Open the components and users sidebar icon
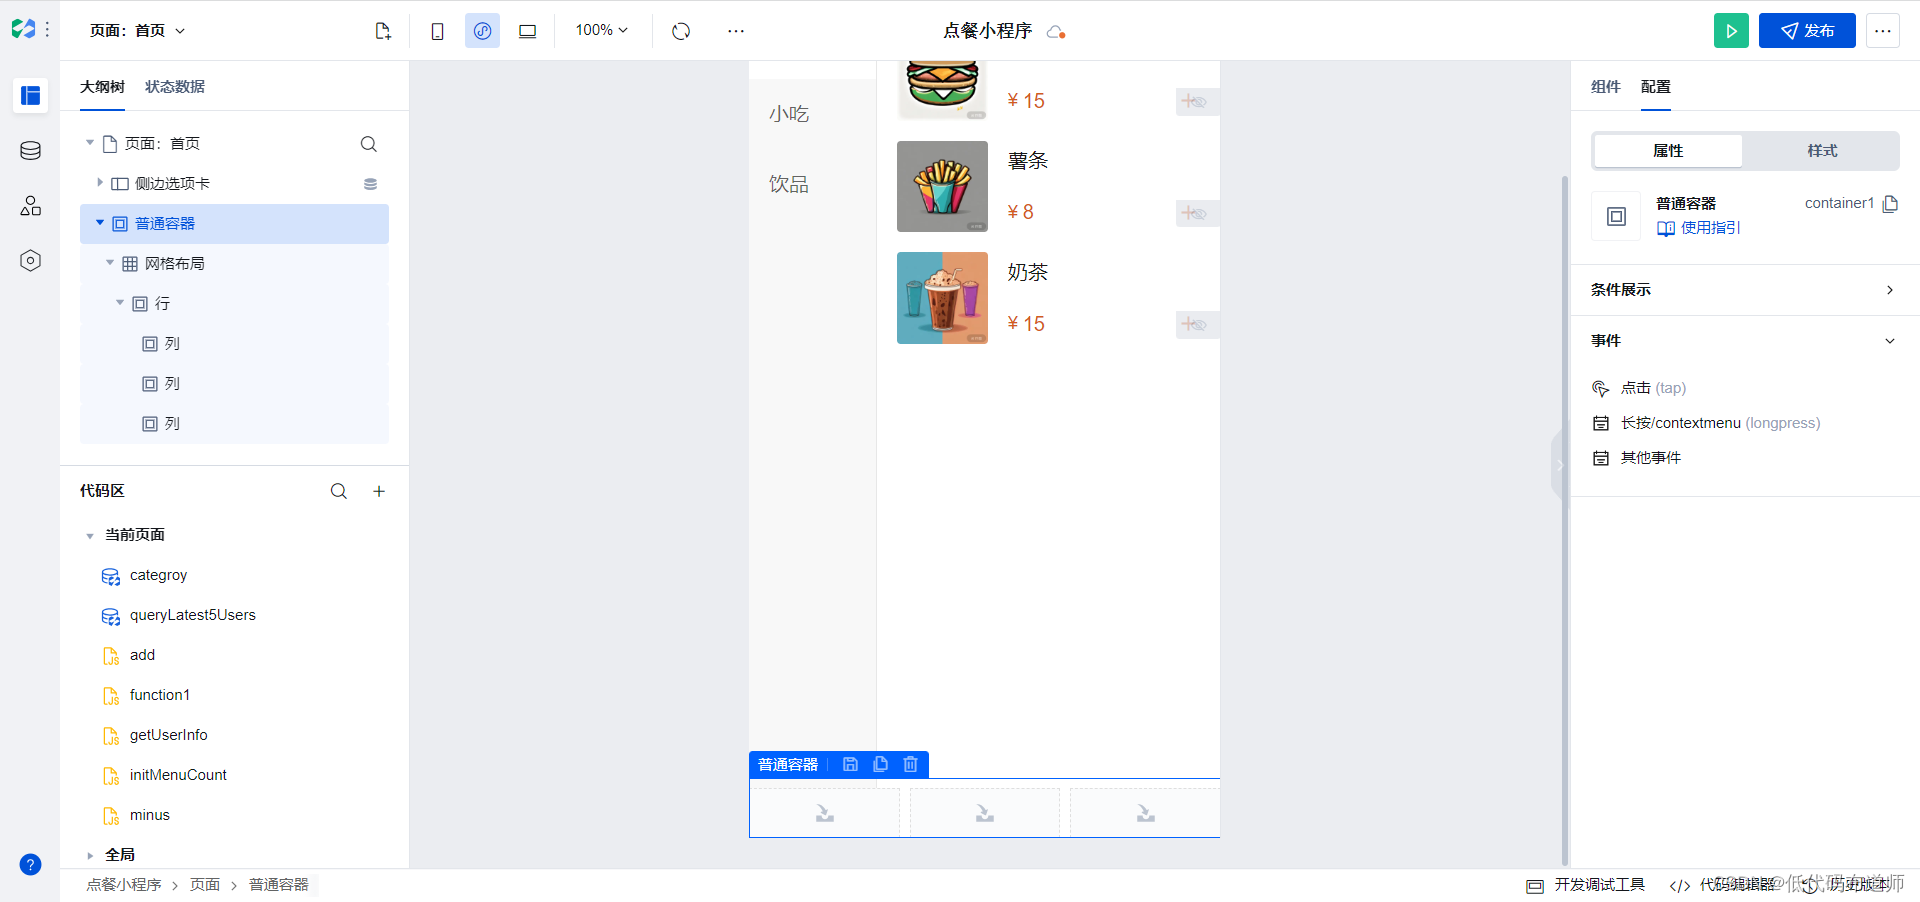The width and height of the screenshot is (1920, 902). 31,206
